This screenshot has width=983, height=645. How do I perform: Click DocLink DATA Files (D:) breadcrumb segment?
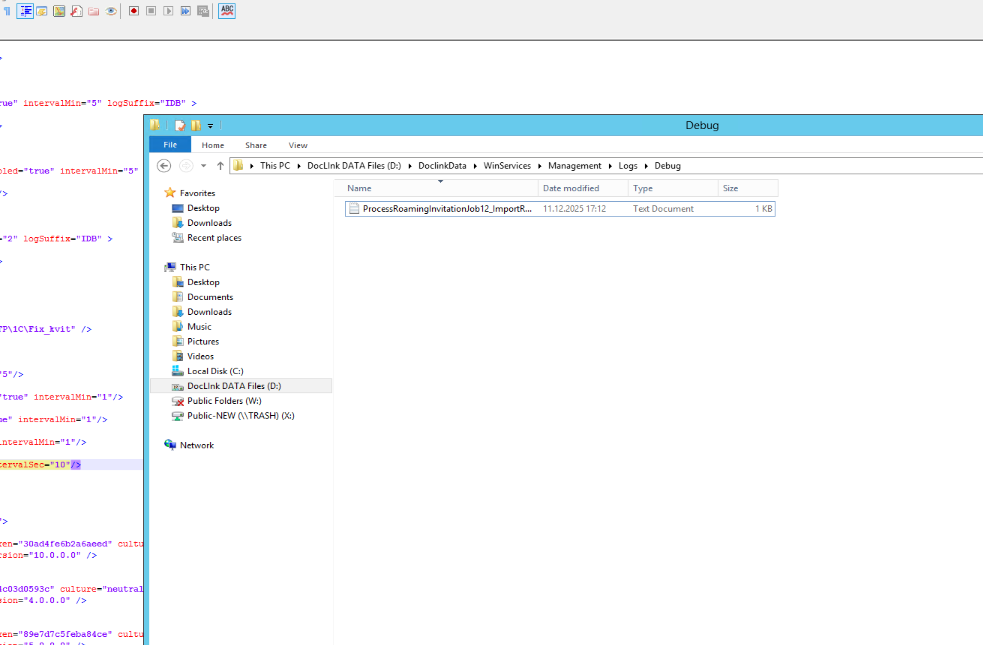(x=354, y=165)
